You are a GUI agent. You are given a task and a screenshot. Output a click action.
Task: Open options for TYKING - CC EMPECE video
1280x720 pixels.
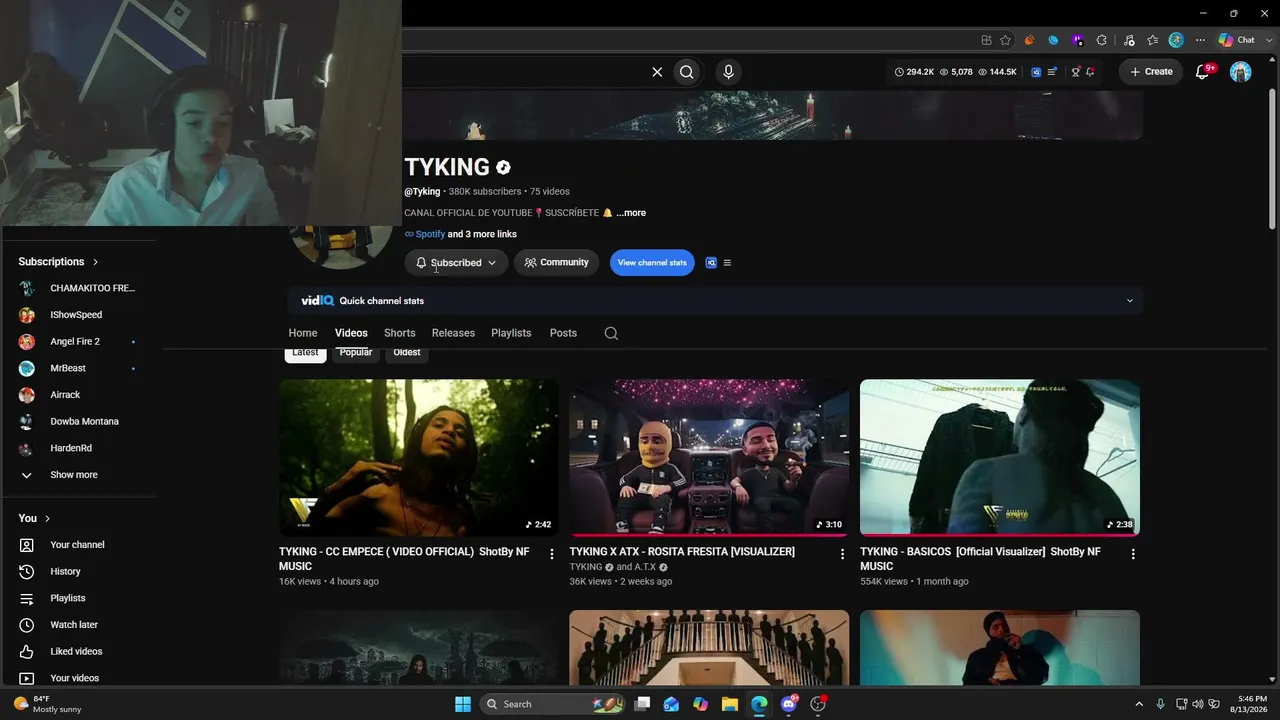point(551,554)
